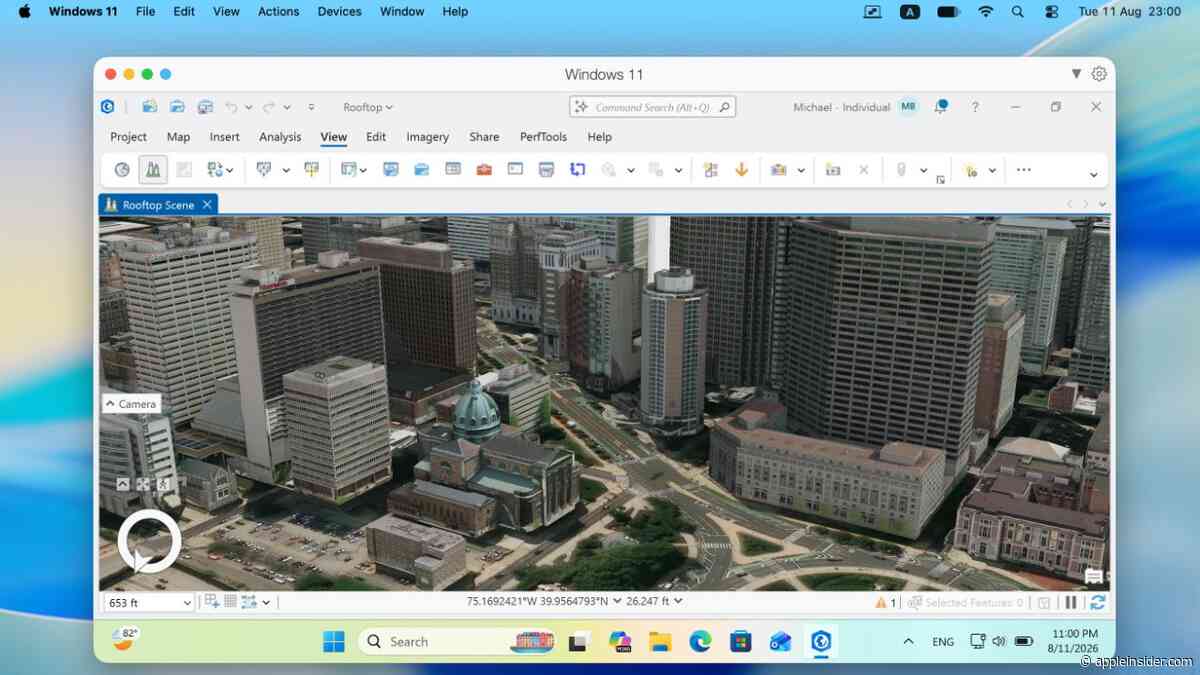Screen dimensions: 1200x675
Task: Open Customize Quick Access Toolbar dropdown
Action: [x=311, y=107]
